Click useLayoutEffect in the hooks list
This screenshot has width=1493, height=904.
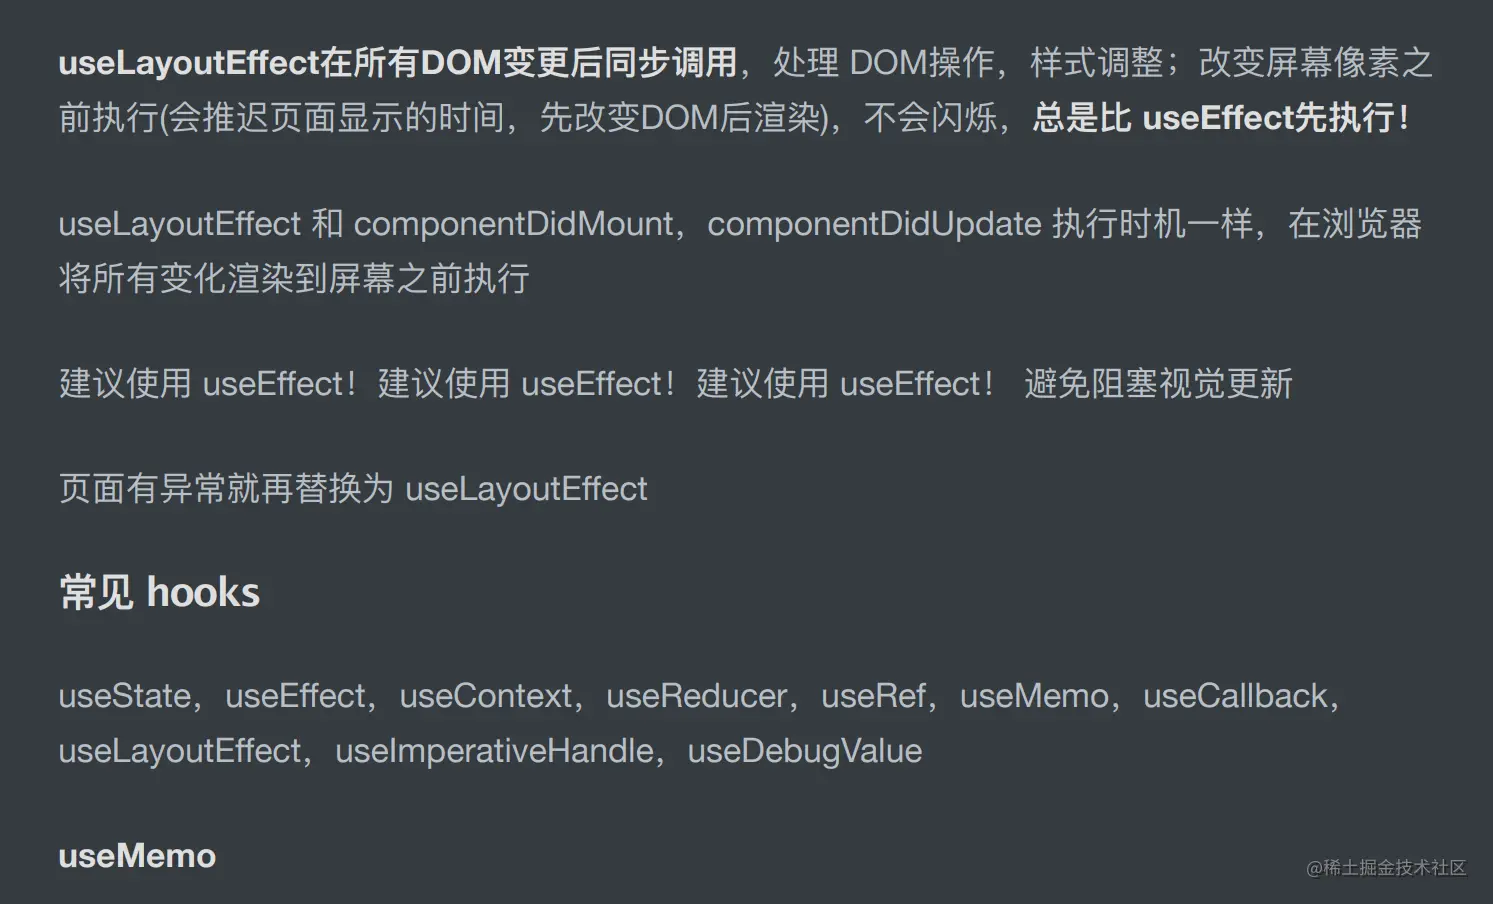tap(180, 751)
